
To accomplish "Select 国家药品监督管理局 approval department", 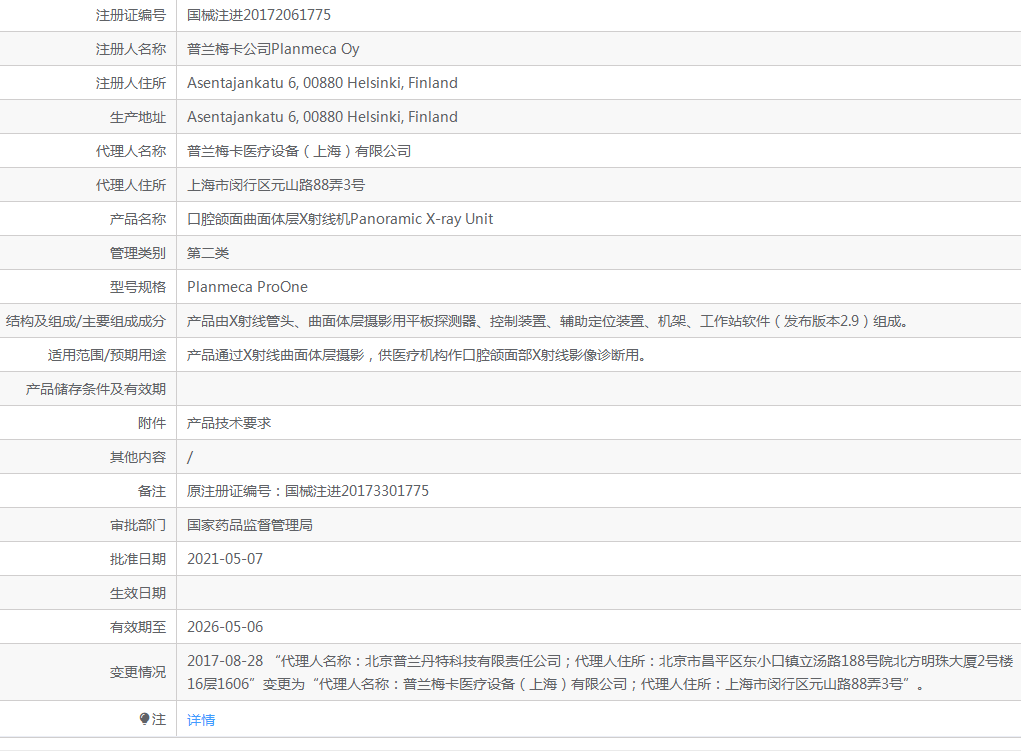I will 250,525.
